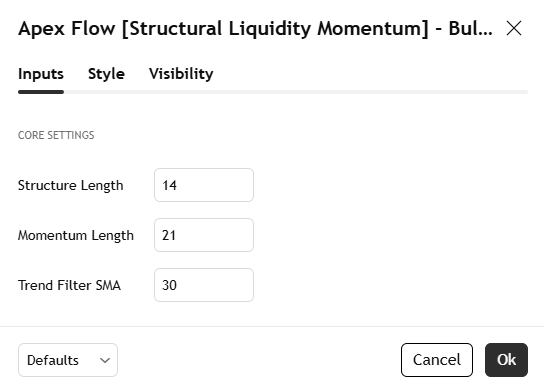Click the Apex Flow dialog title text
Screen dimensions: 544x392
(x=255, y=28)
